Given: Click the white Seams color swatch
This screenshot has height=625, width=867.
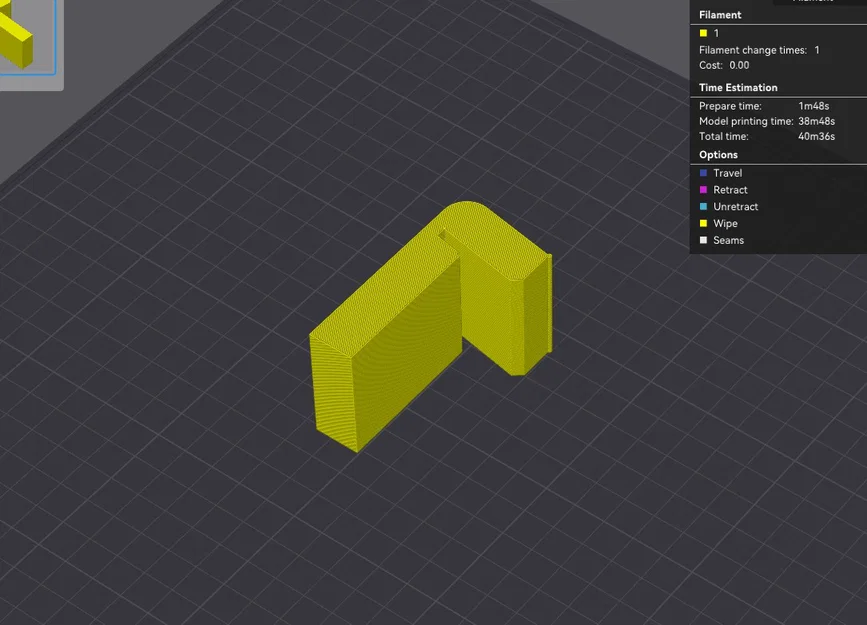Looking at the screenshot, I should 703,240.
